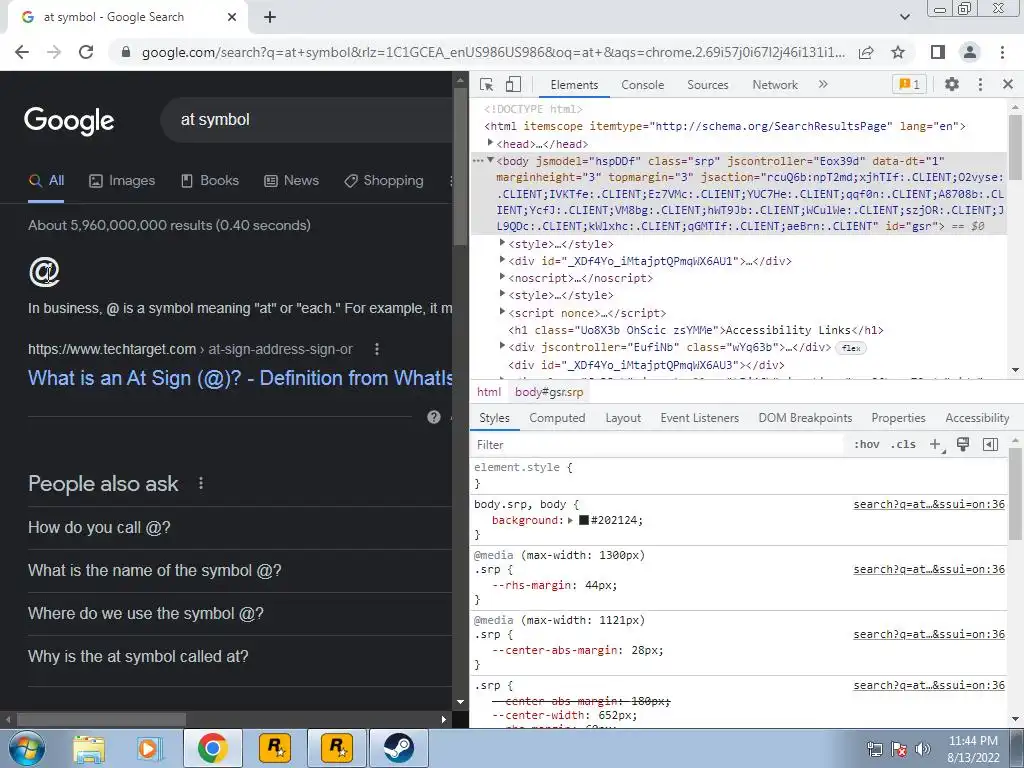This screenshot has height=768, width=1024.
Task: Close the 'at symbol' tab
Action: tap(232, 17)
